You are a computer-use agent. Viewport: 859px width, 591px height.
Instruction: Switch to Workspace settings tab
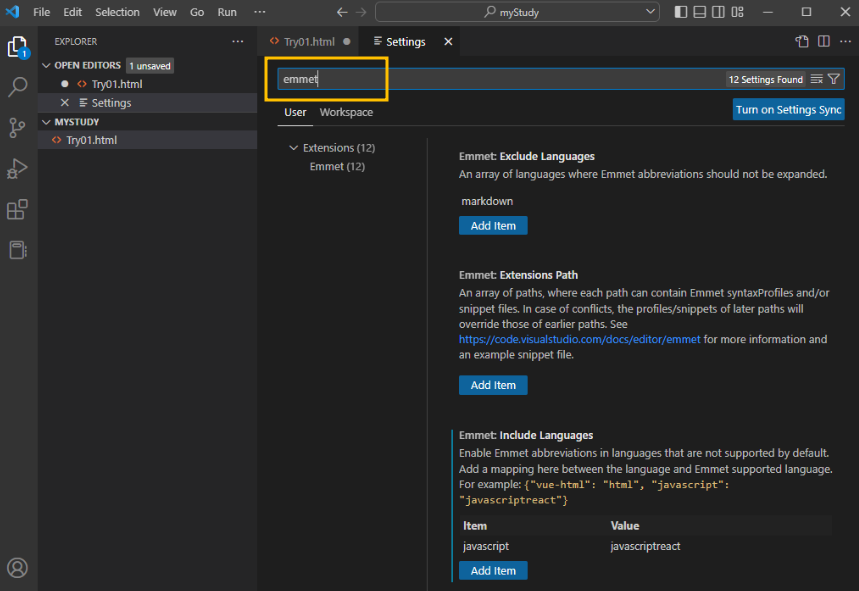[346, 112]
